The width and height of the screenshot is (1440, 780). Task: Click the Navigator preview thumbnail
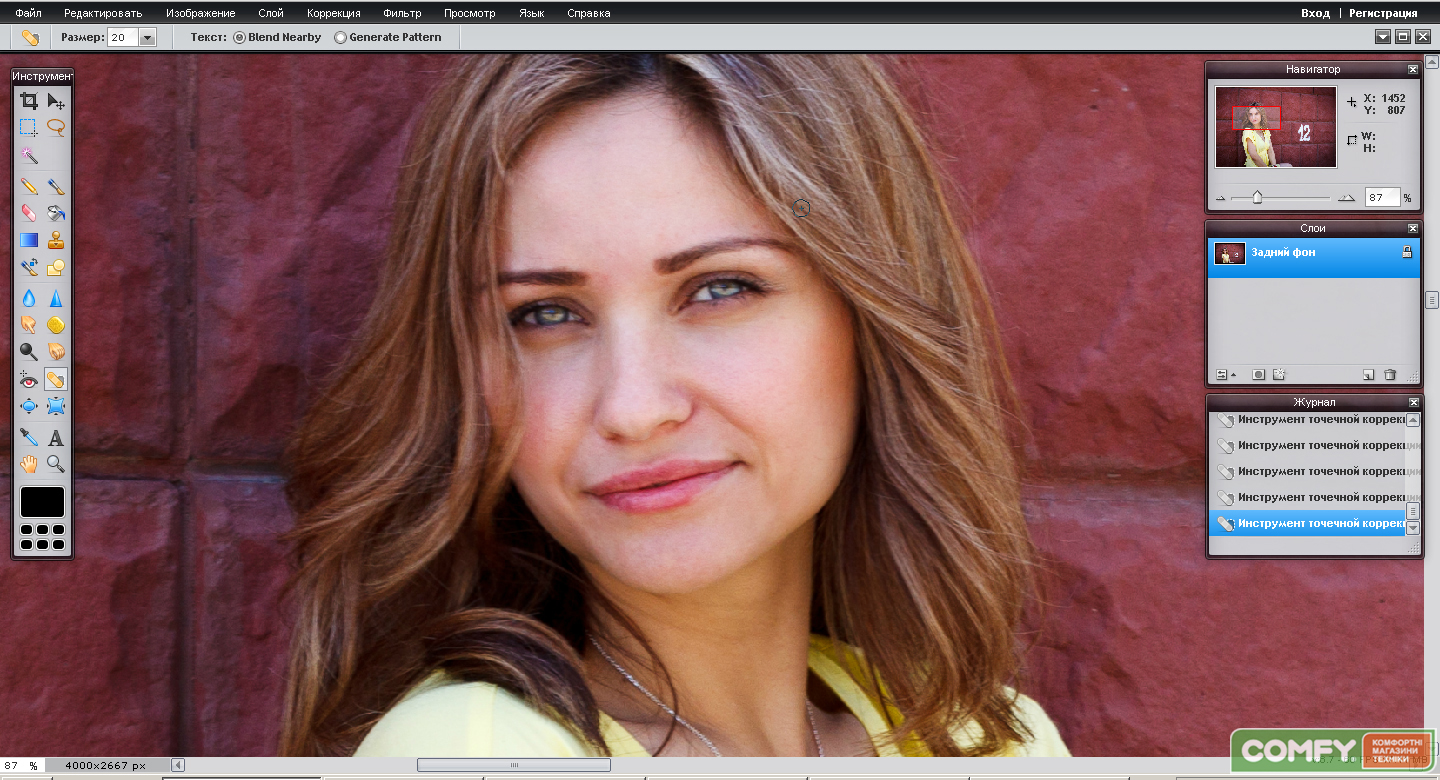1275,127
